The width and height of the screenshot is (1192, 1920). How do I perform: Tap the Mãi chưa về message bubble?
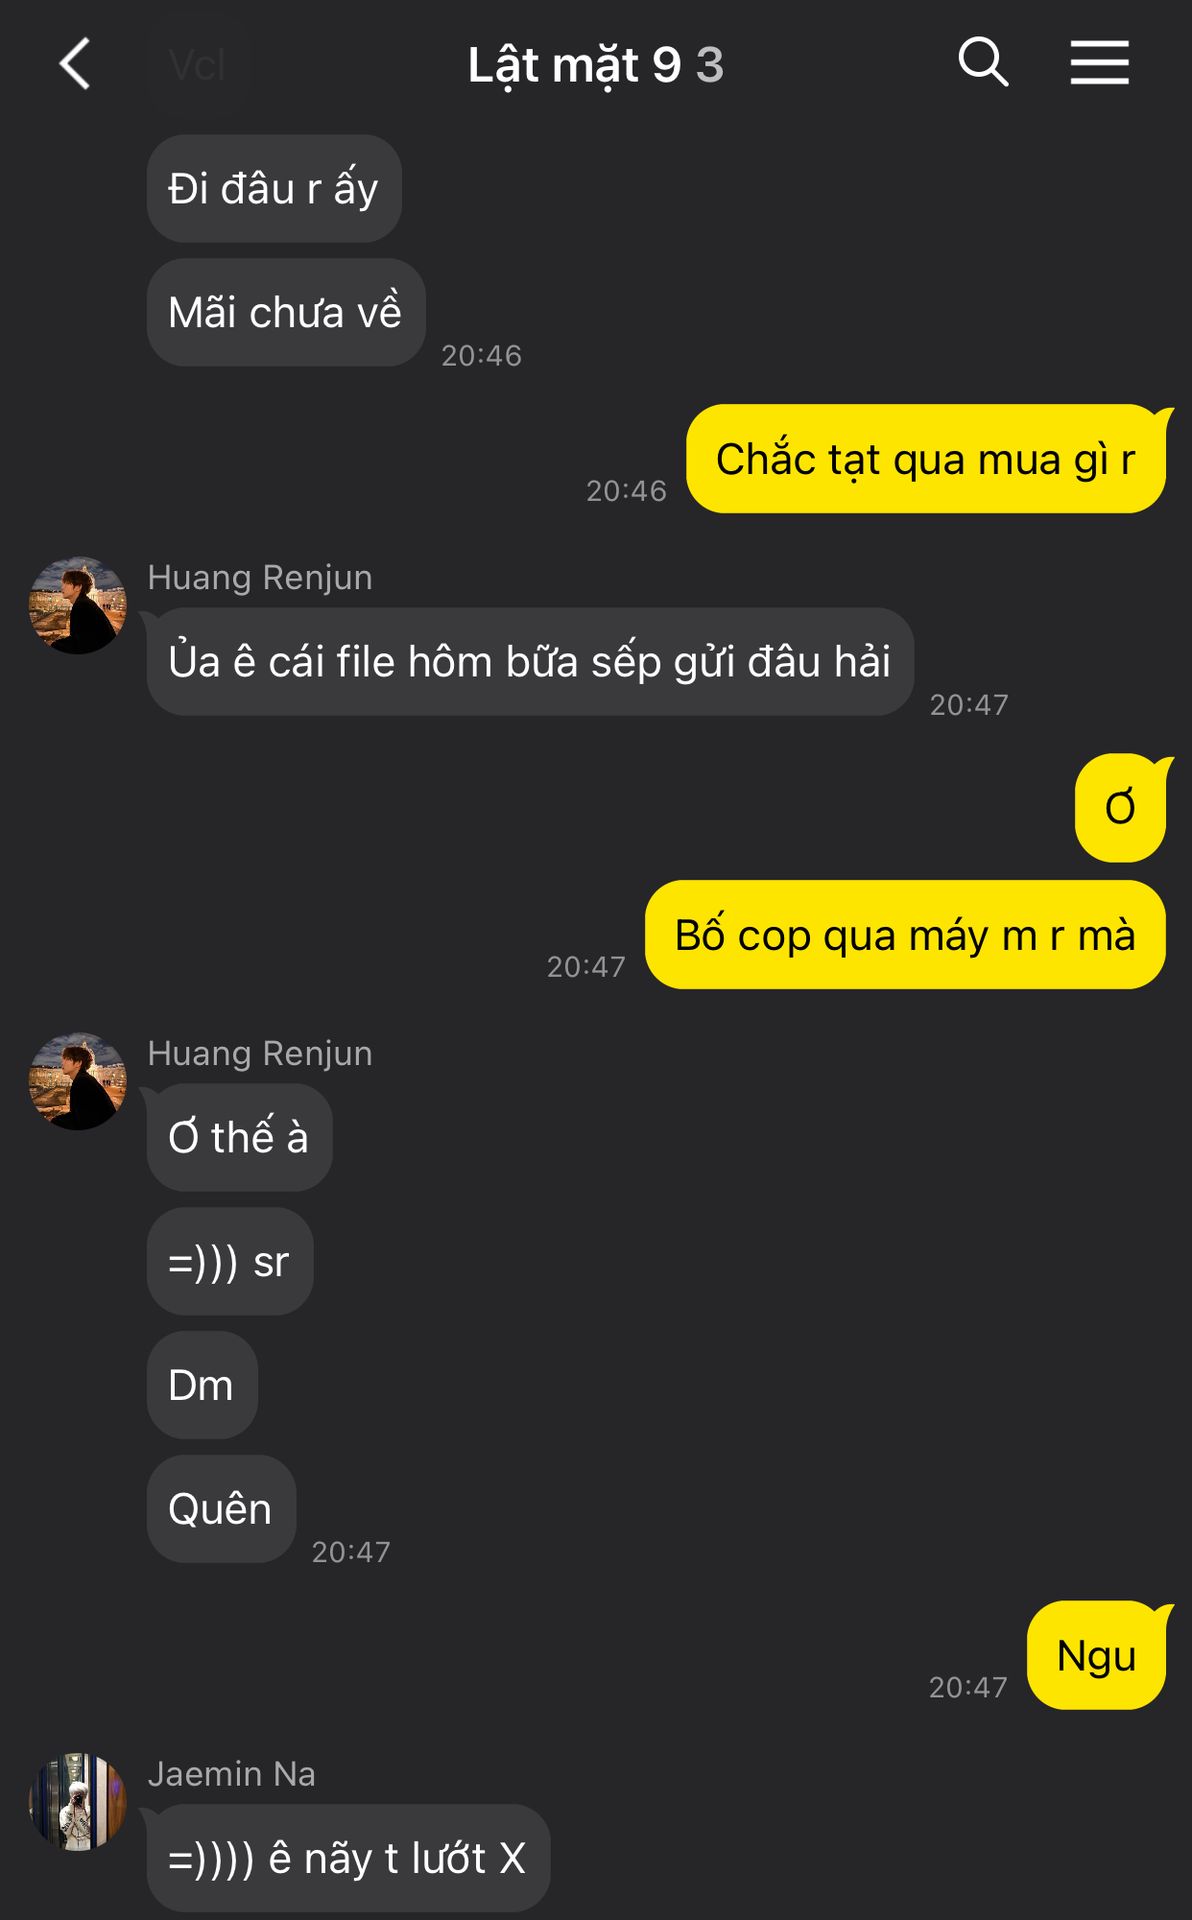(x=286, y=313)
